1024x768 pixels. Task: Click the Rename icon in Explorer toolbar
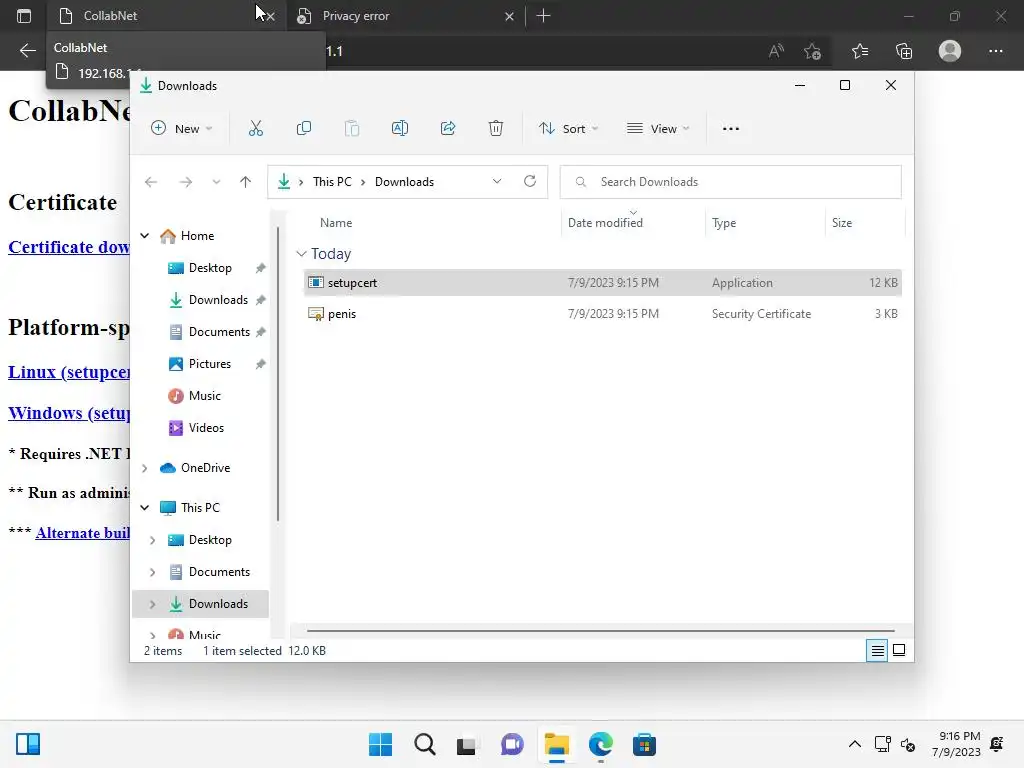coord(400,129)
